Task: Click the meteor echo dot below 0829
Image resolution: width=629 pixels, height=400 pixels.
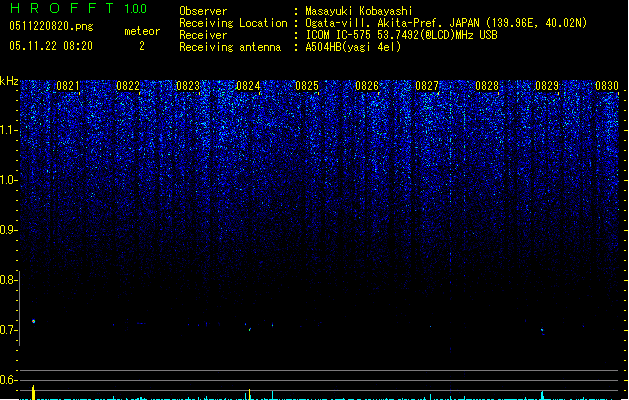Action: [542, 331]
